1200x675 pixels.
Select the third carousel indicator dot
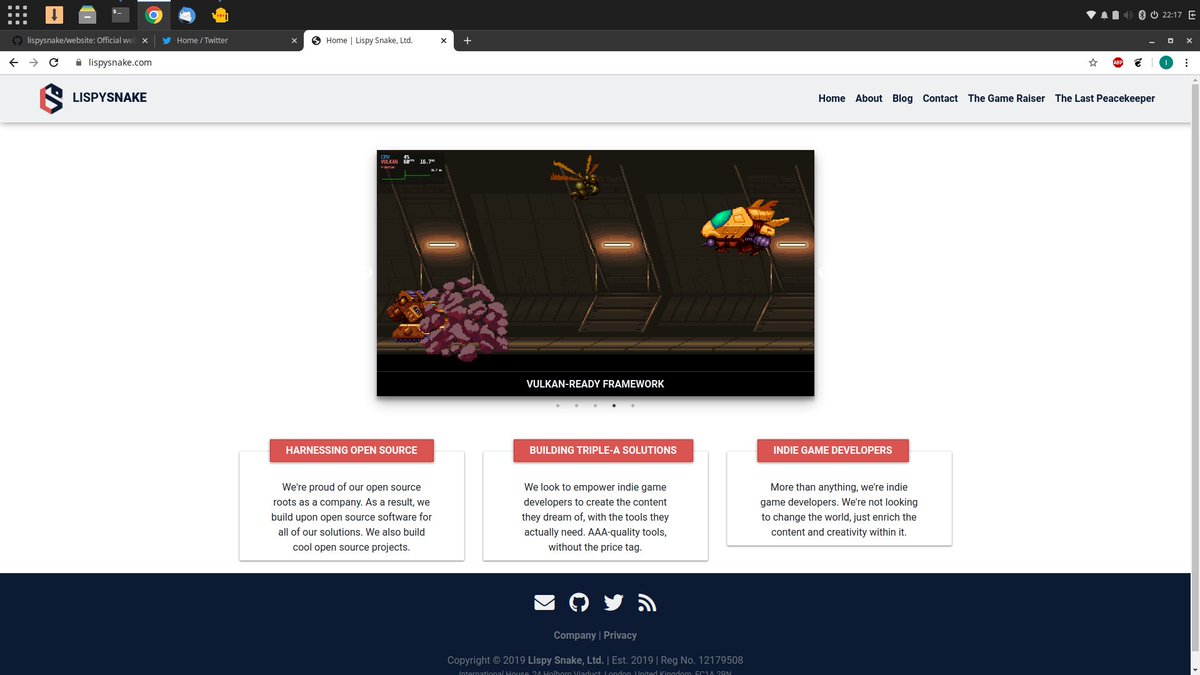pyautogui.click(x=595, y=406)
